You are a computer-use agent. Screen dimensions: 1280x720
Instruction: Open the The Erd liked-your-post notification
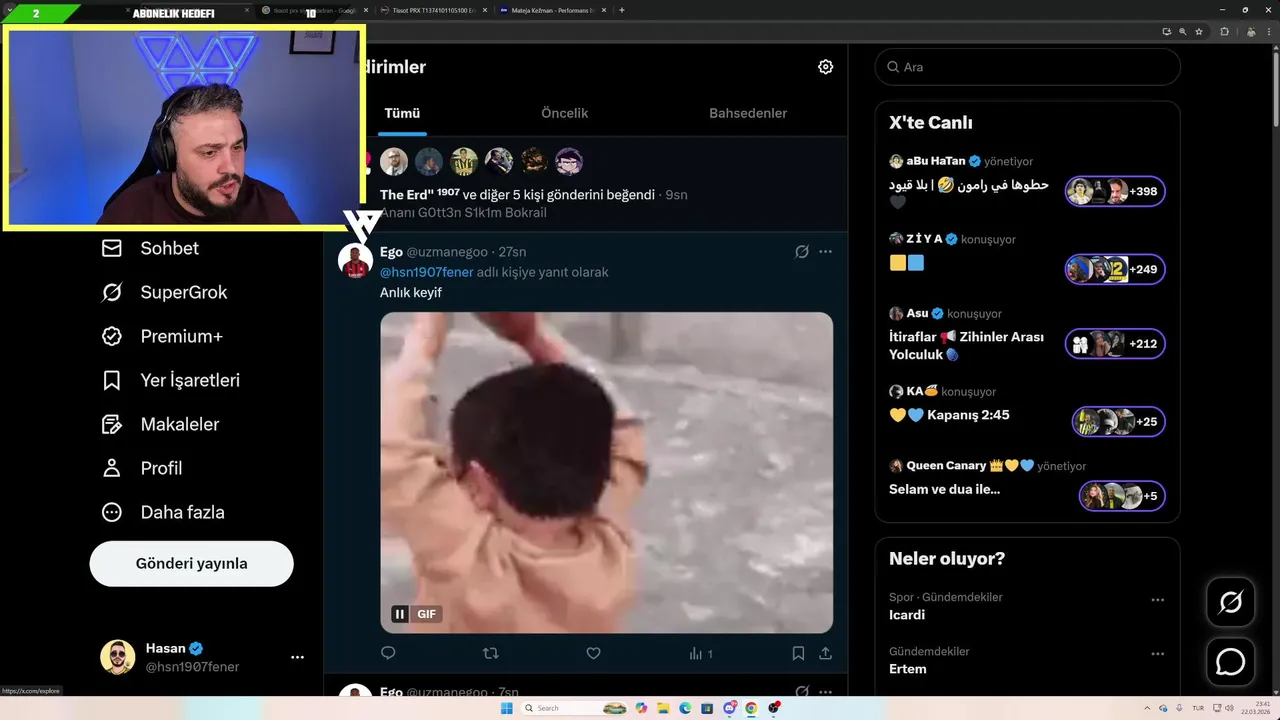[585, 184]
